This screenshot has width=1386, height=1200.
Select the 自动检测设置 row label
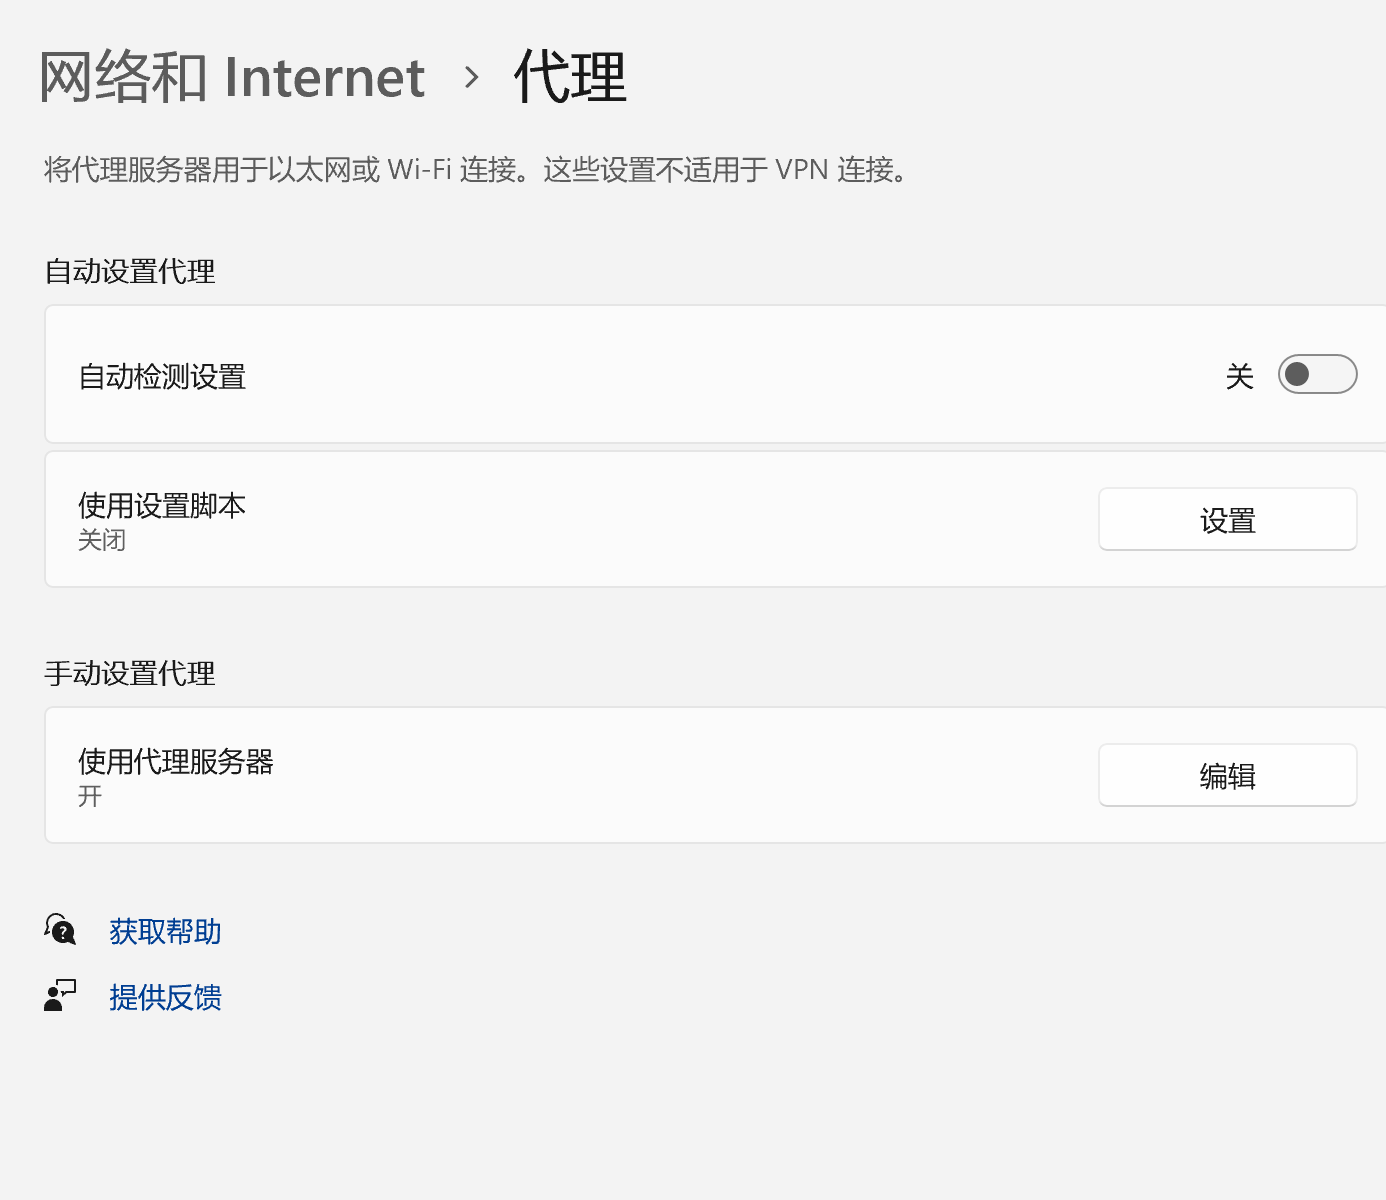pyautogui.click(x=162, y=377)
